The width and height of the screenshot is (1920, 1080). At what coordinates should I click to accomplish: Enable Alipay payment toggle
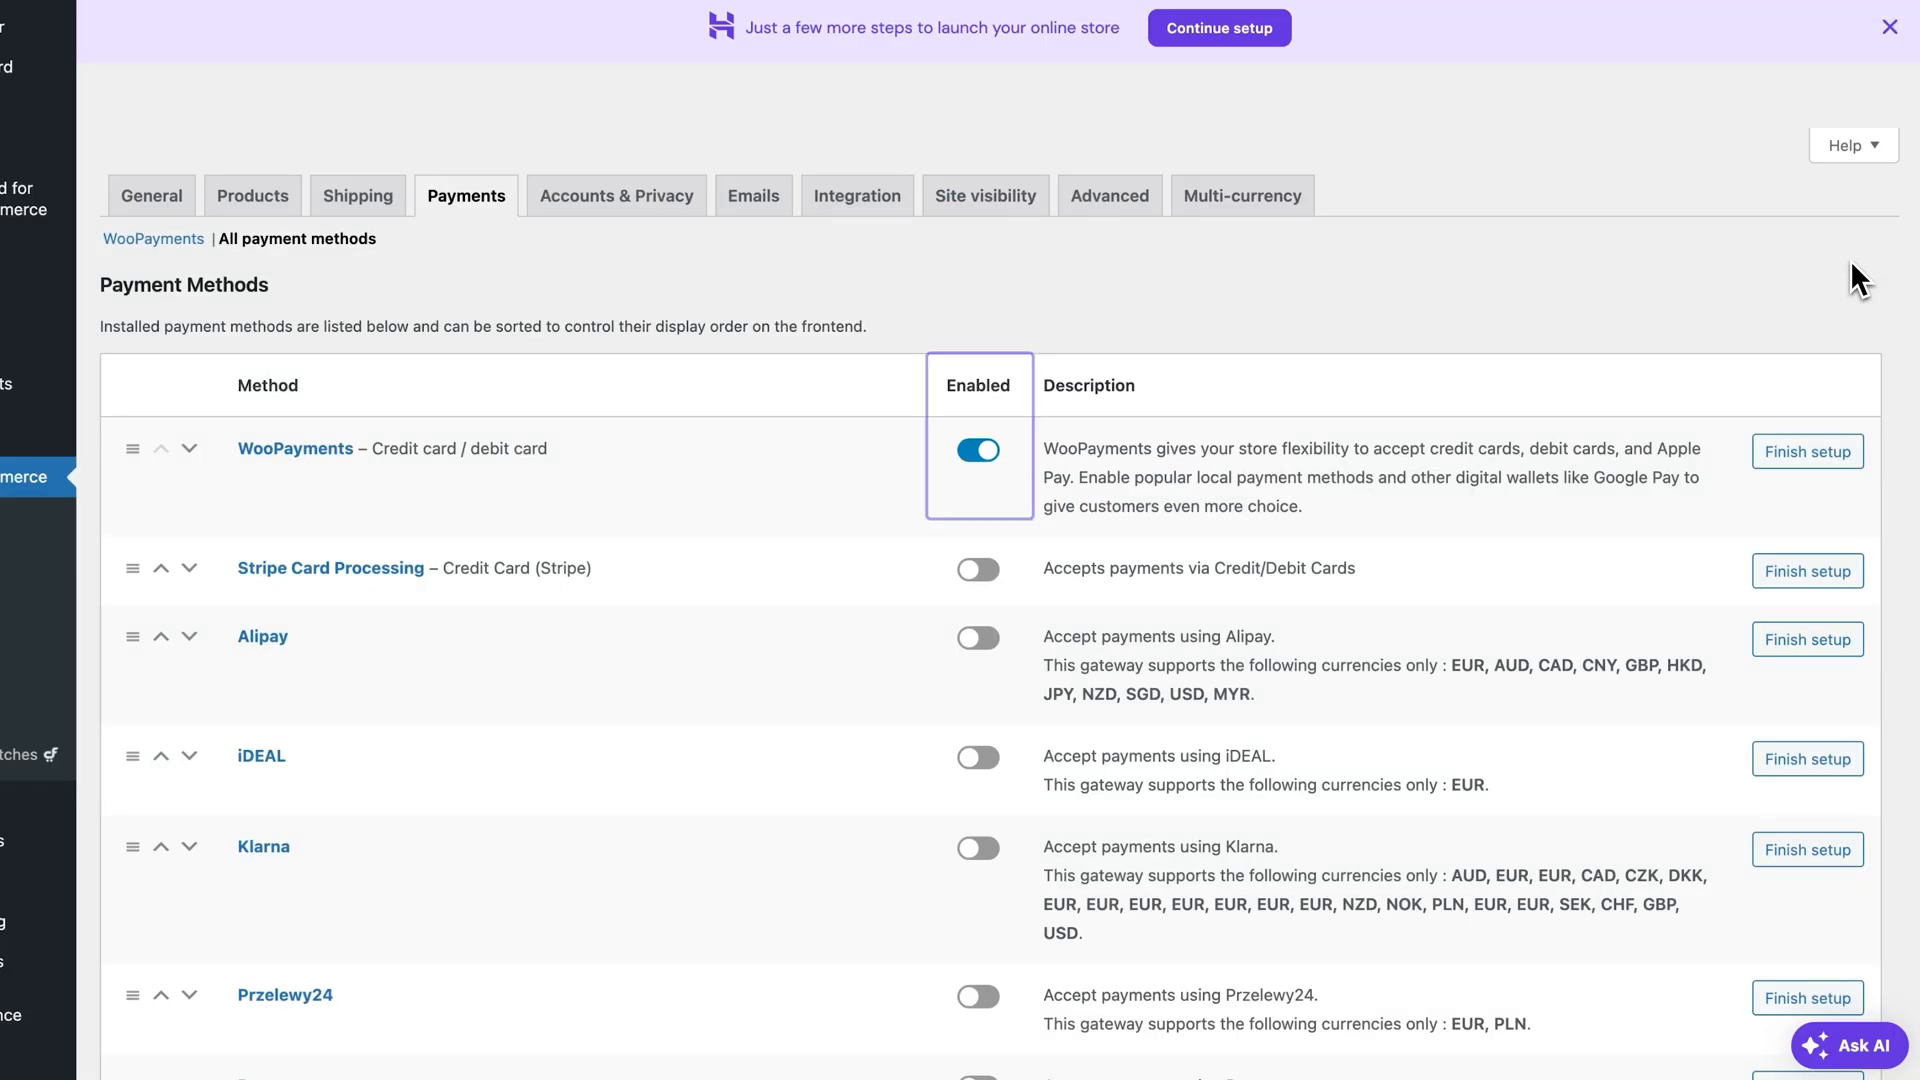978,637
